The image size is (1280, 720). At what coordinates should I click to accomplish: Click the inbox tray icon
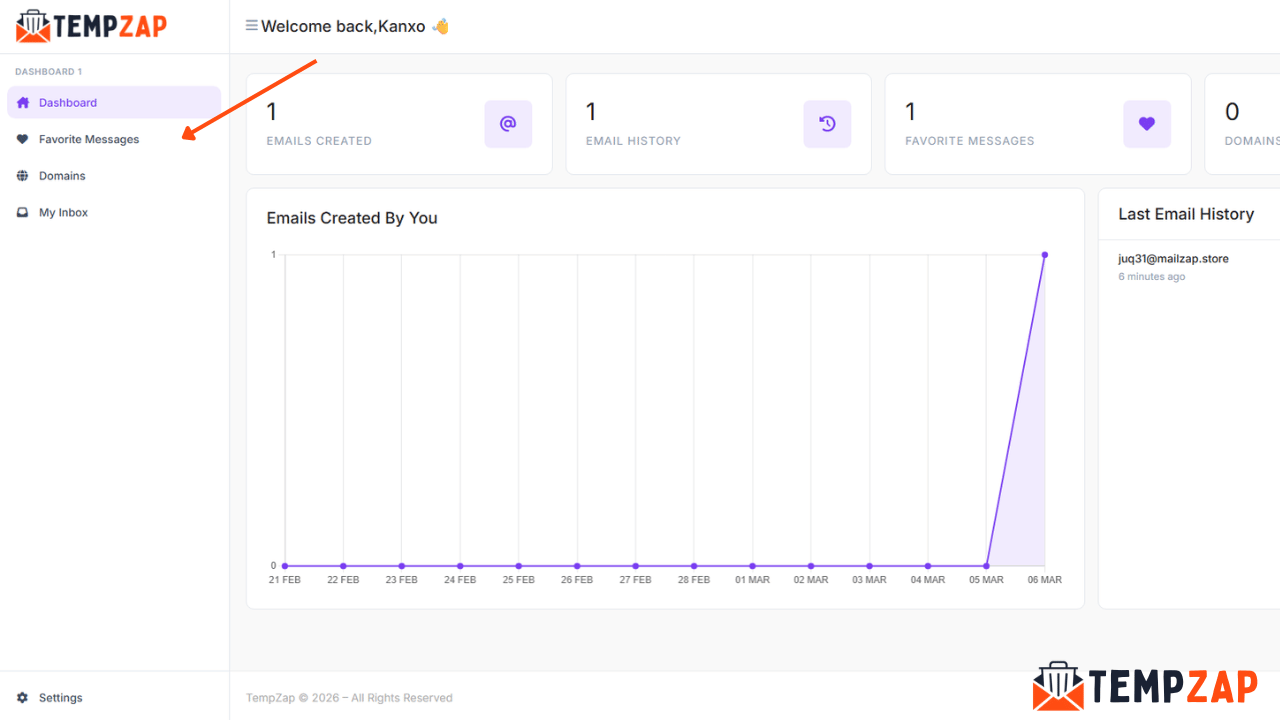23,213
